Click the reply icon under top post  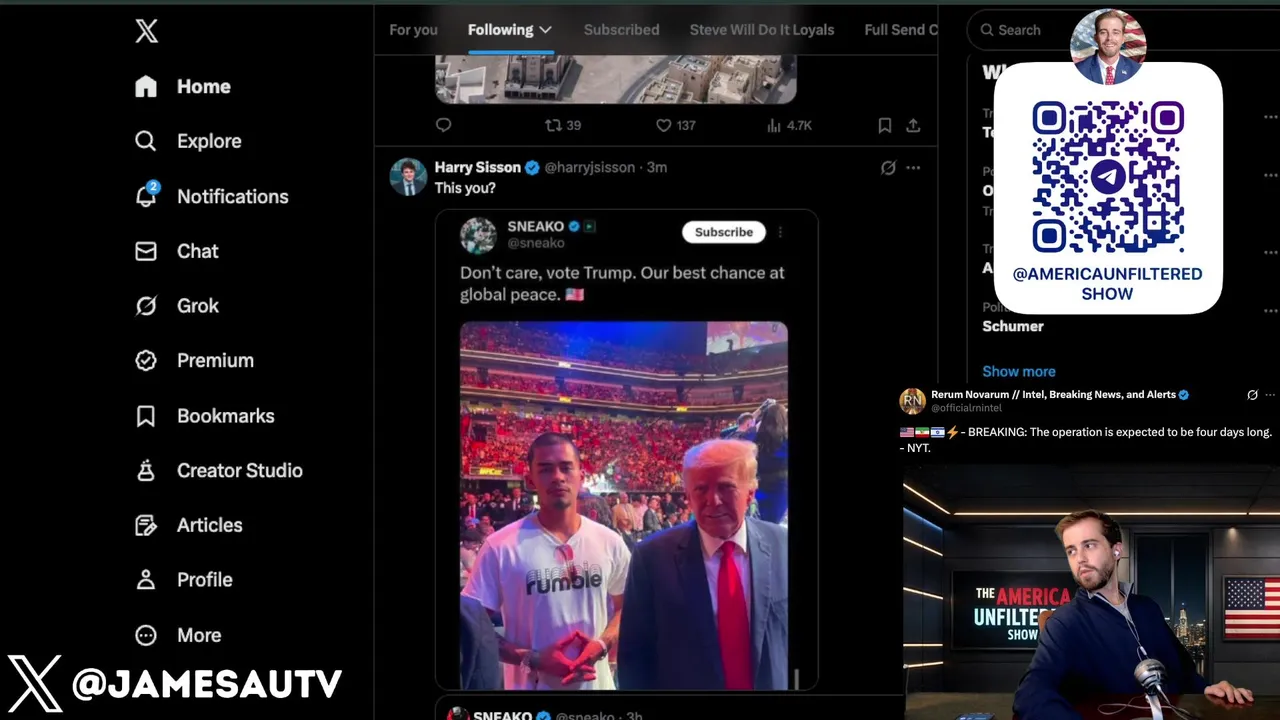pos(444,125)
